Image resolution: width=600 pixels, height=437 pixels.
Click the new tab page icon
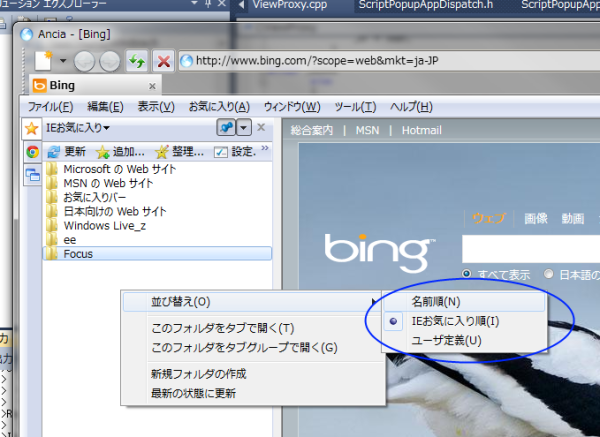[x=43, y=61]
